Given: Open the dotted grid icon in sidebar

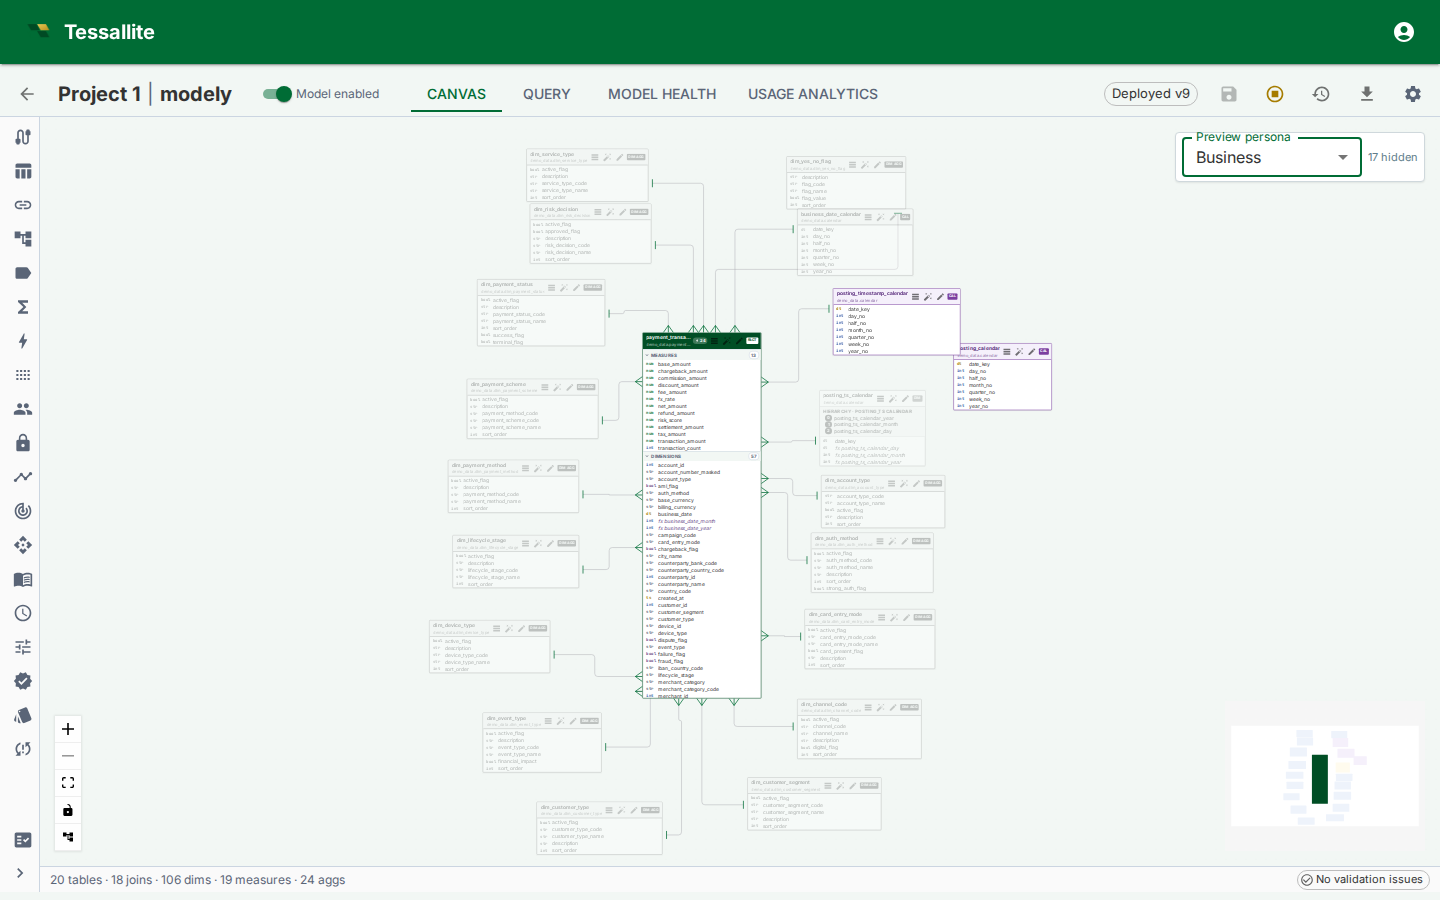Looking at the screenshot, I should pos(23,375).
